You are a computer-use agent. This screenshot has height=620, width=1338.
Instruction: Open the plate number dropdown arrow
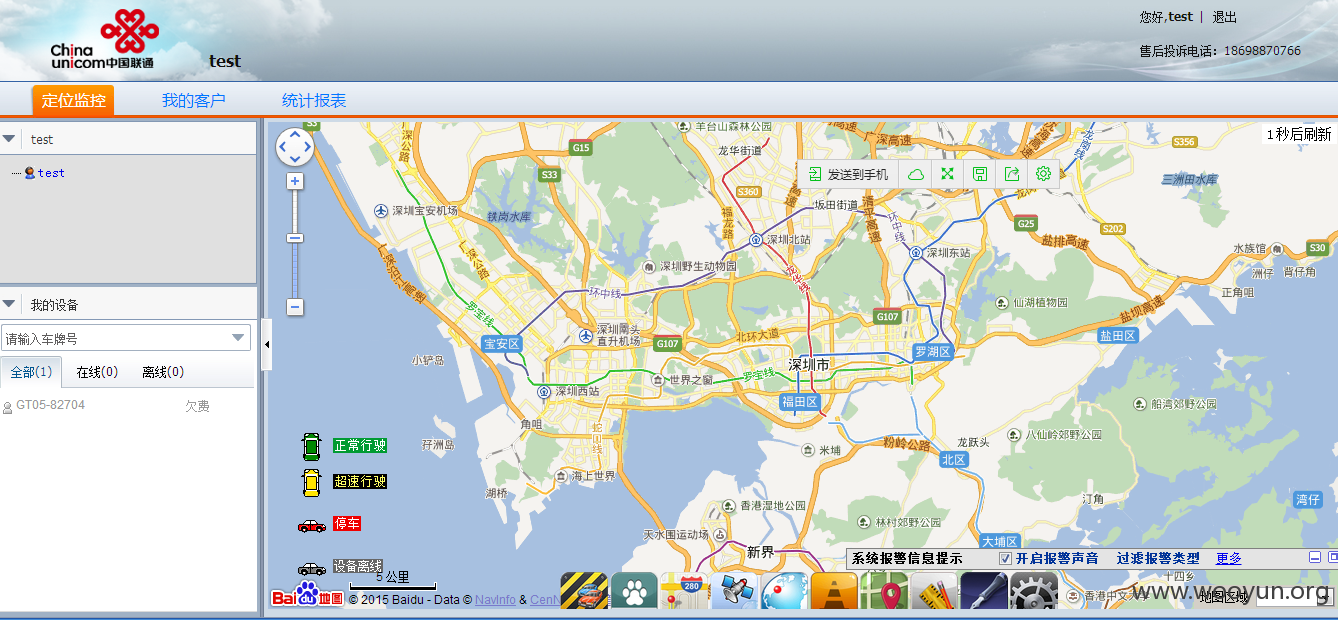click(x=239, y=338)
